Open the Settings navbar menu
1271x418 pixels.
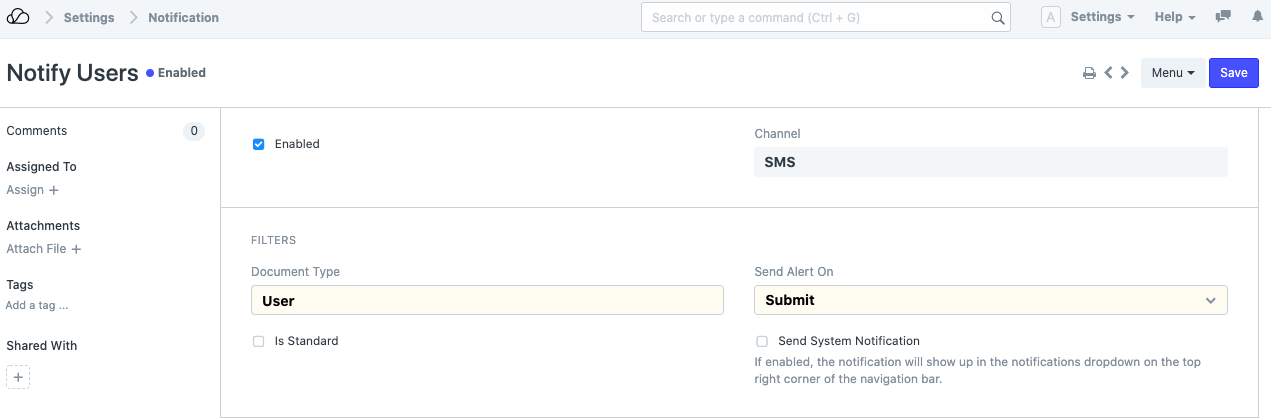(1102, 17)
